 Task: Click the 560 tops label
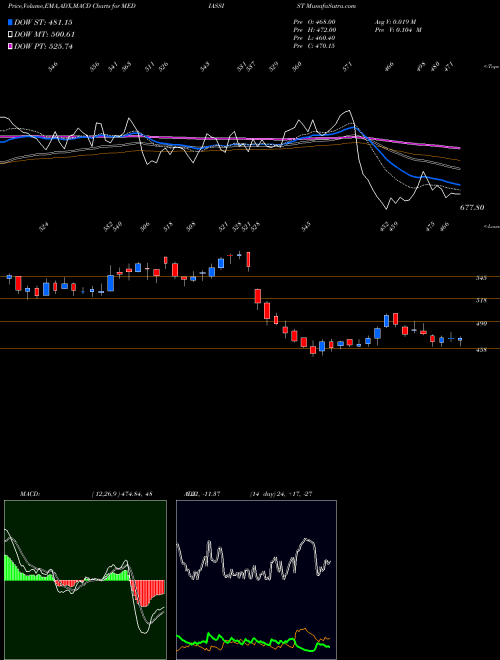click(x=297, y=67)
